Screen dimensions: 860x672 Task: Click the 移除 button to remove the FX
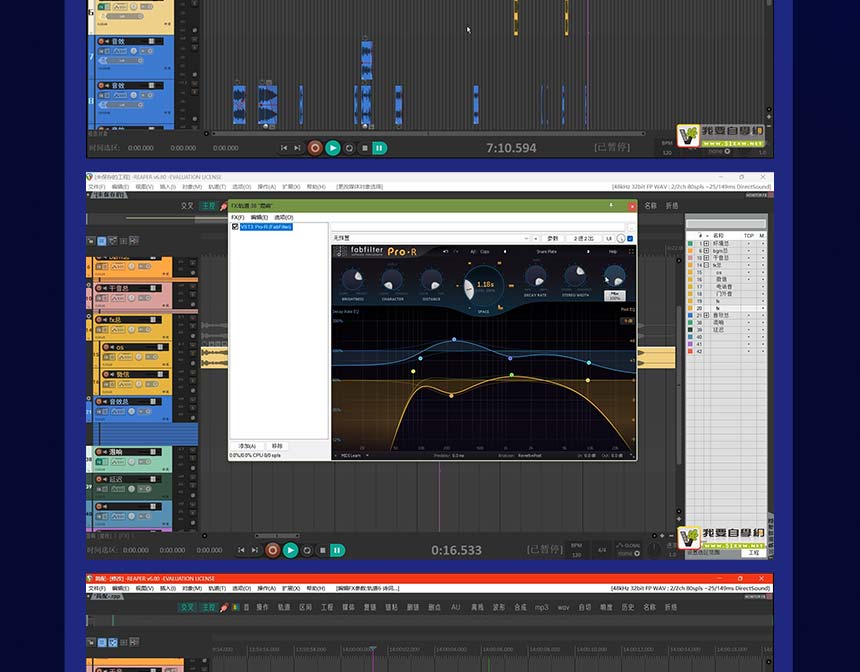(x=278, y=446)
